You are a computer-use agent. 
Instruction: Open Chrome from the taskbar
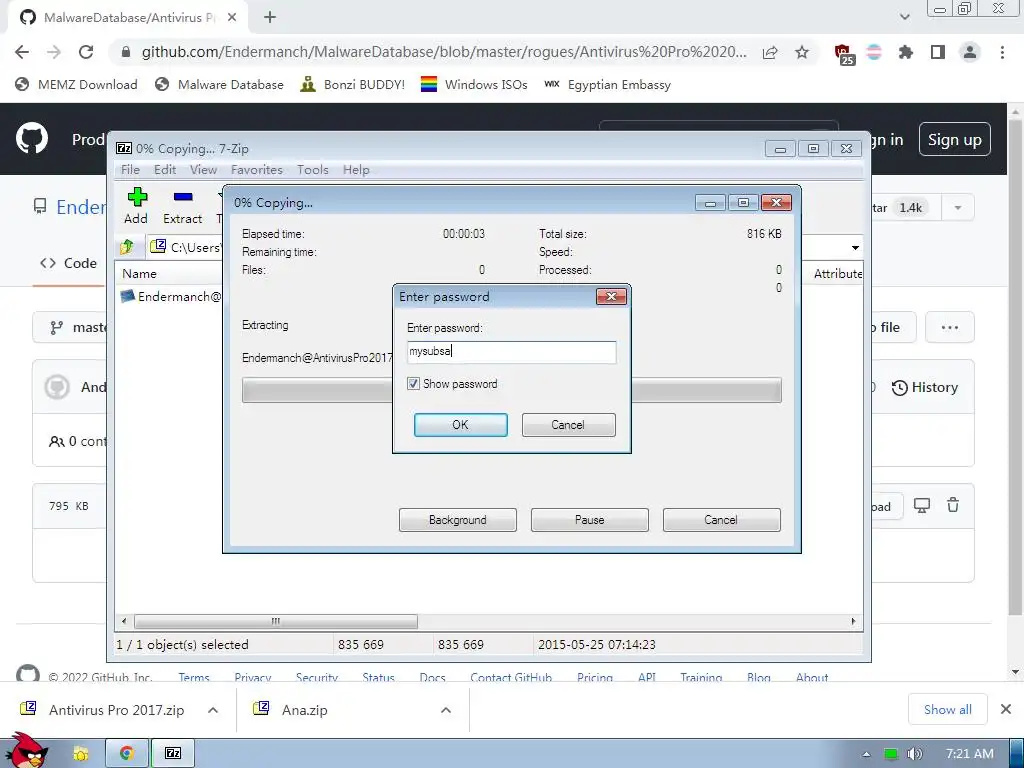127,753
